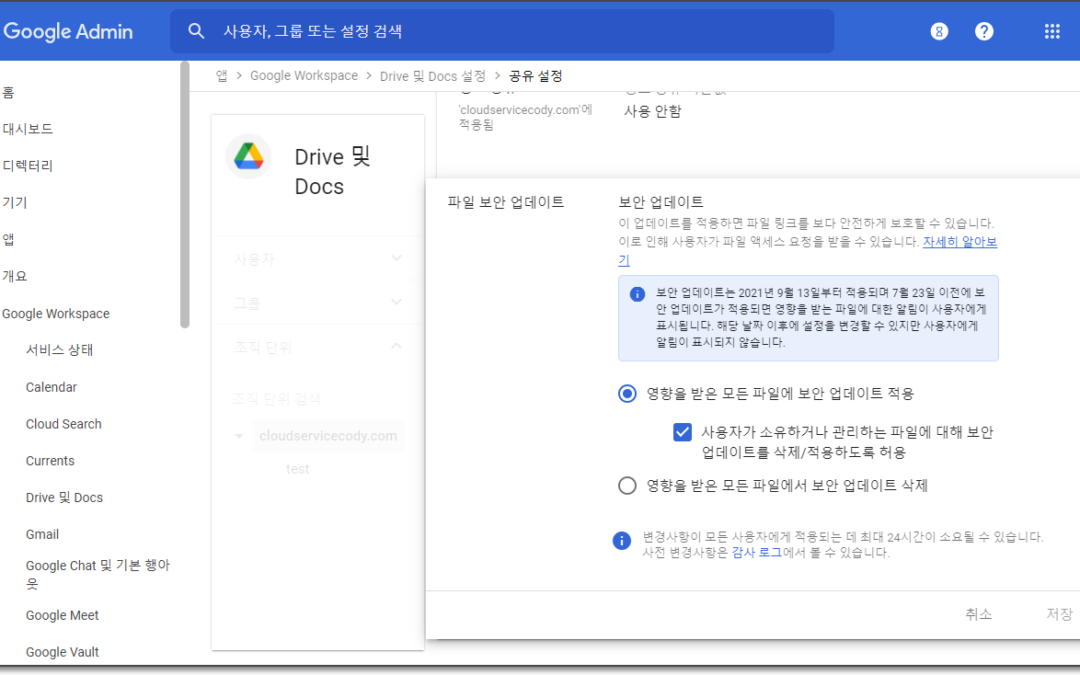
Task: Open Google Meet in the sidebar
Action: tap(62, 615)
